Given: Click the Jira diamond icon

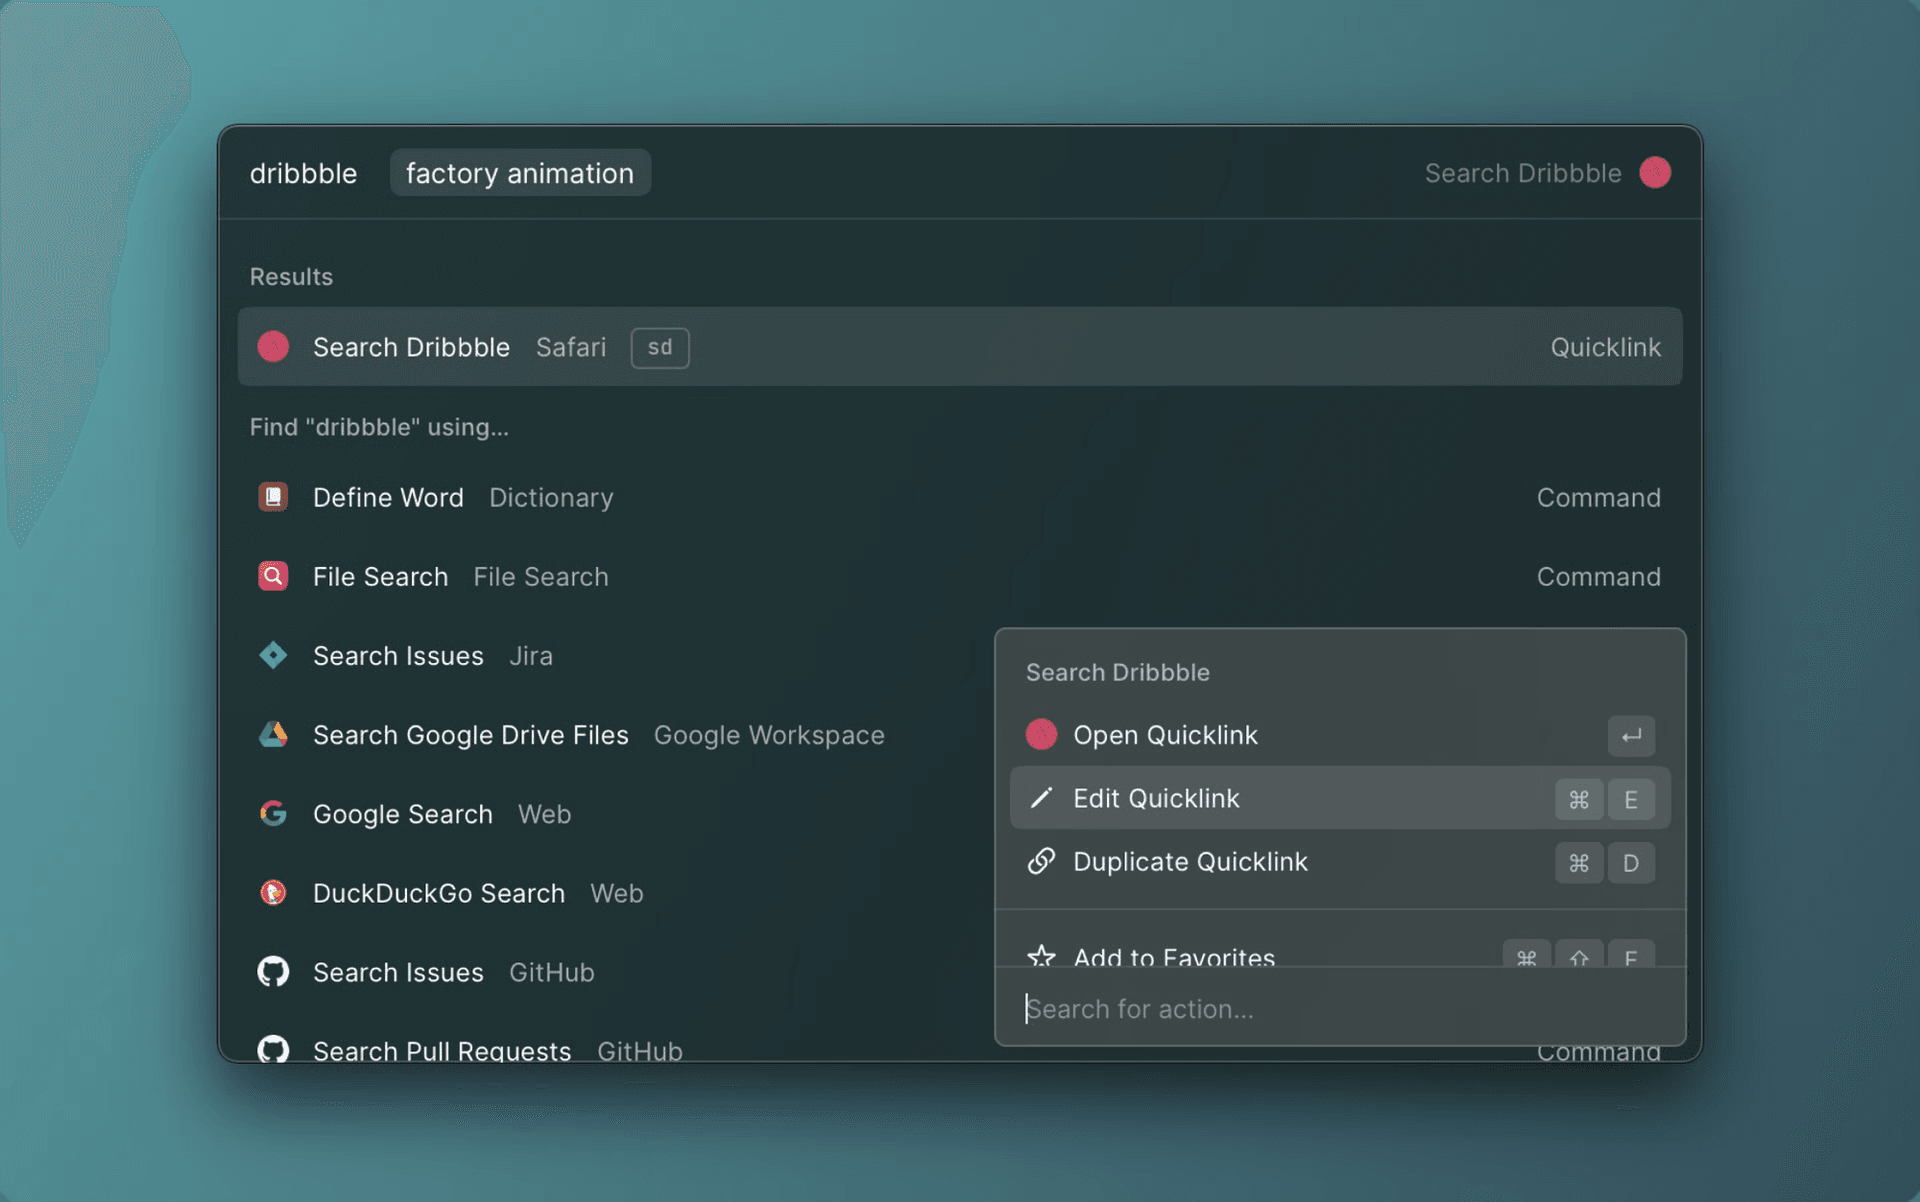Looking at the screenshot, I should click(272, 656).
